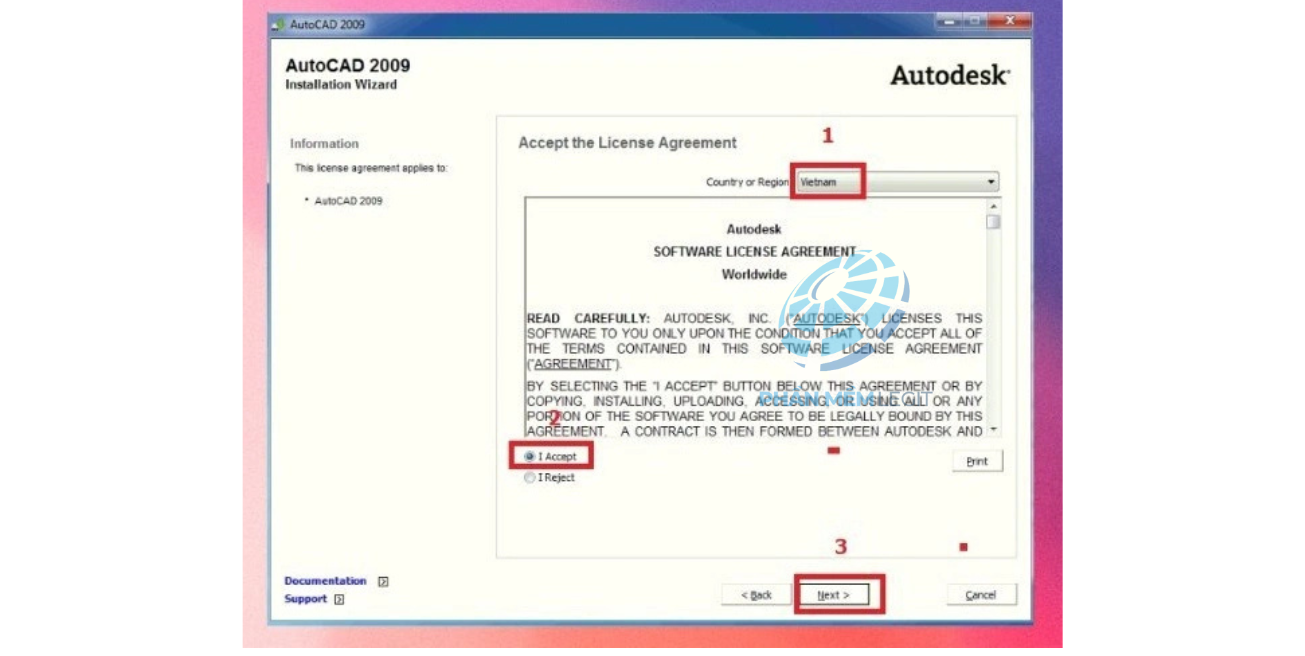1305x656 pixels.
Task: Click the Autodesk logo in the header
Action: click(x=950, y=75)
